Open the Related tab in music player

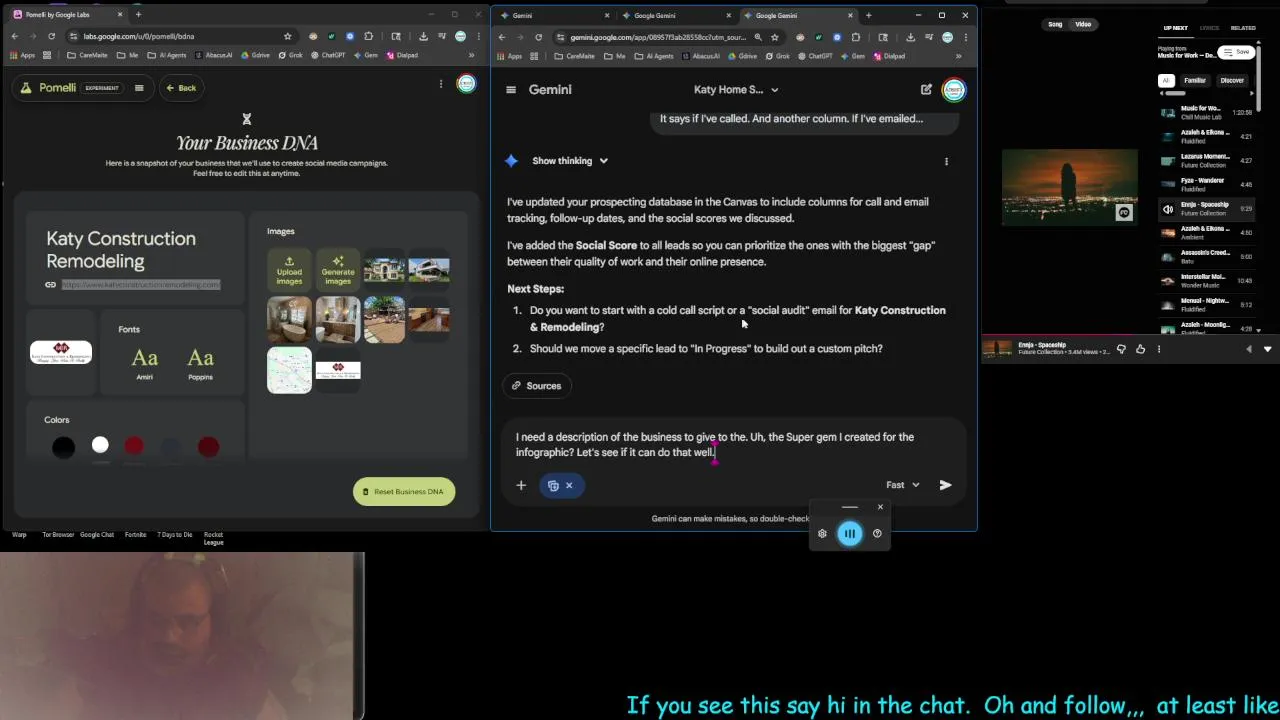pyautogui.click(x=1243, y=28)
